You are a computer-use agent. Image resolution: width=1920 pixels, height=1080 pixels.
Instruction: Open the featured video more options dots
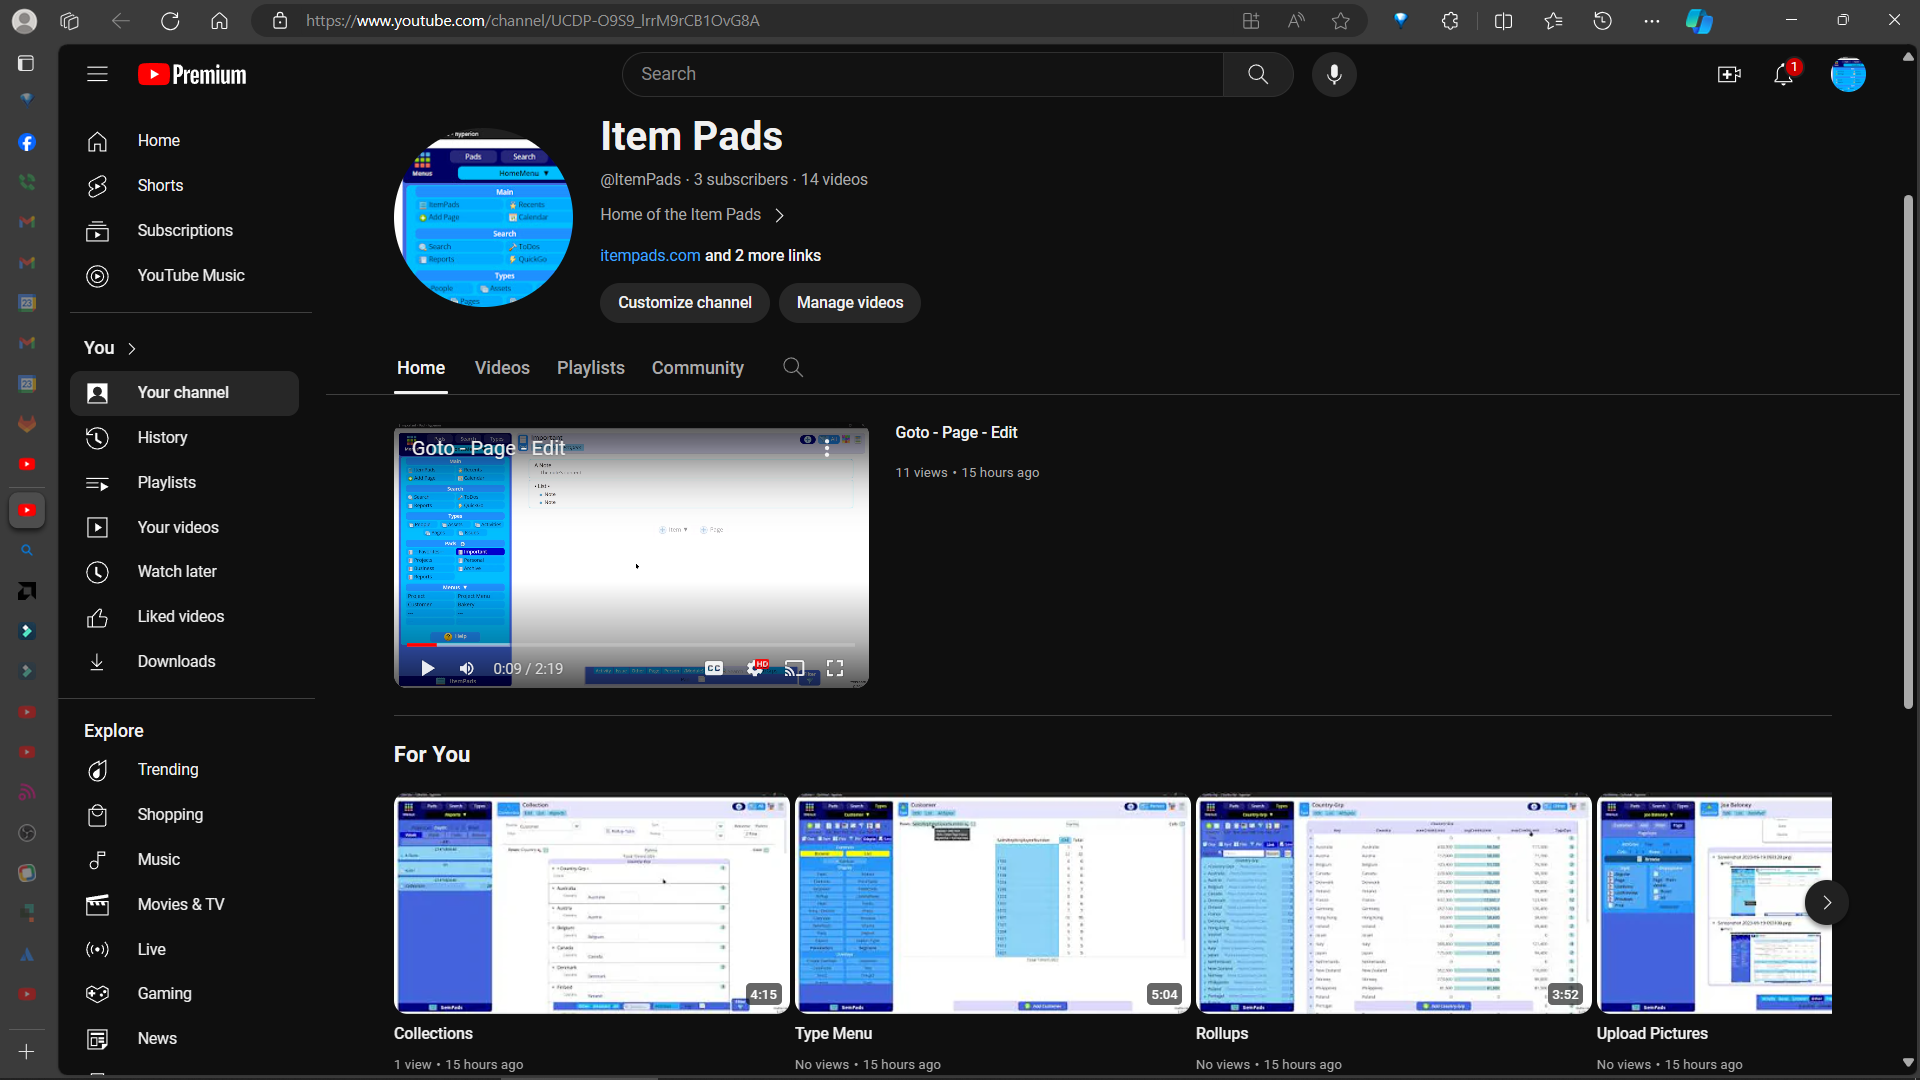point(827,449)
